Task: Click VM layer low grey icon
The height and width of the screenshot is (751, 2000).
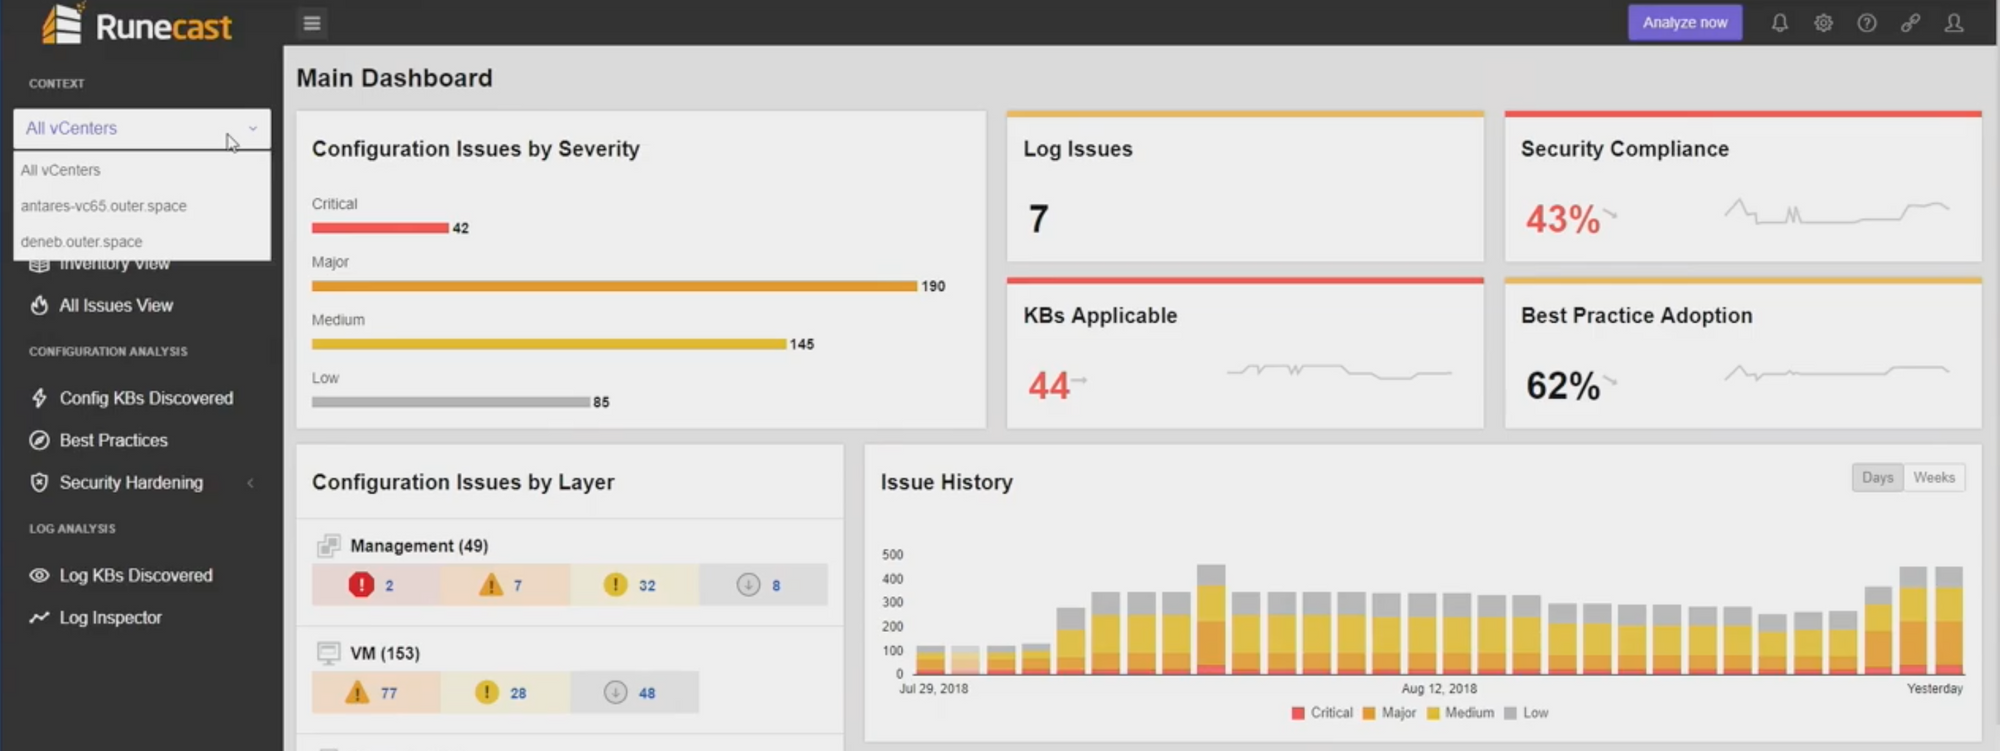Action: (x=615, y=692)
